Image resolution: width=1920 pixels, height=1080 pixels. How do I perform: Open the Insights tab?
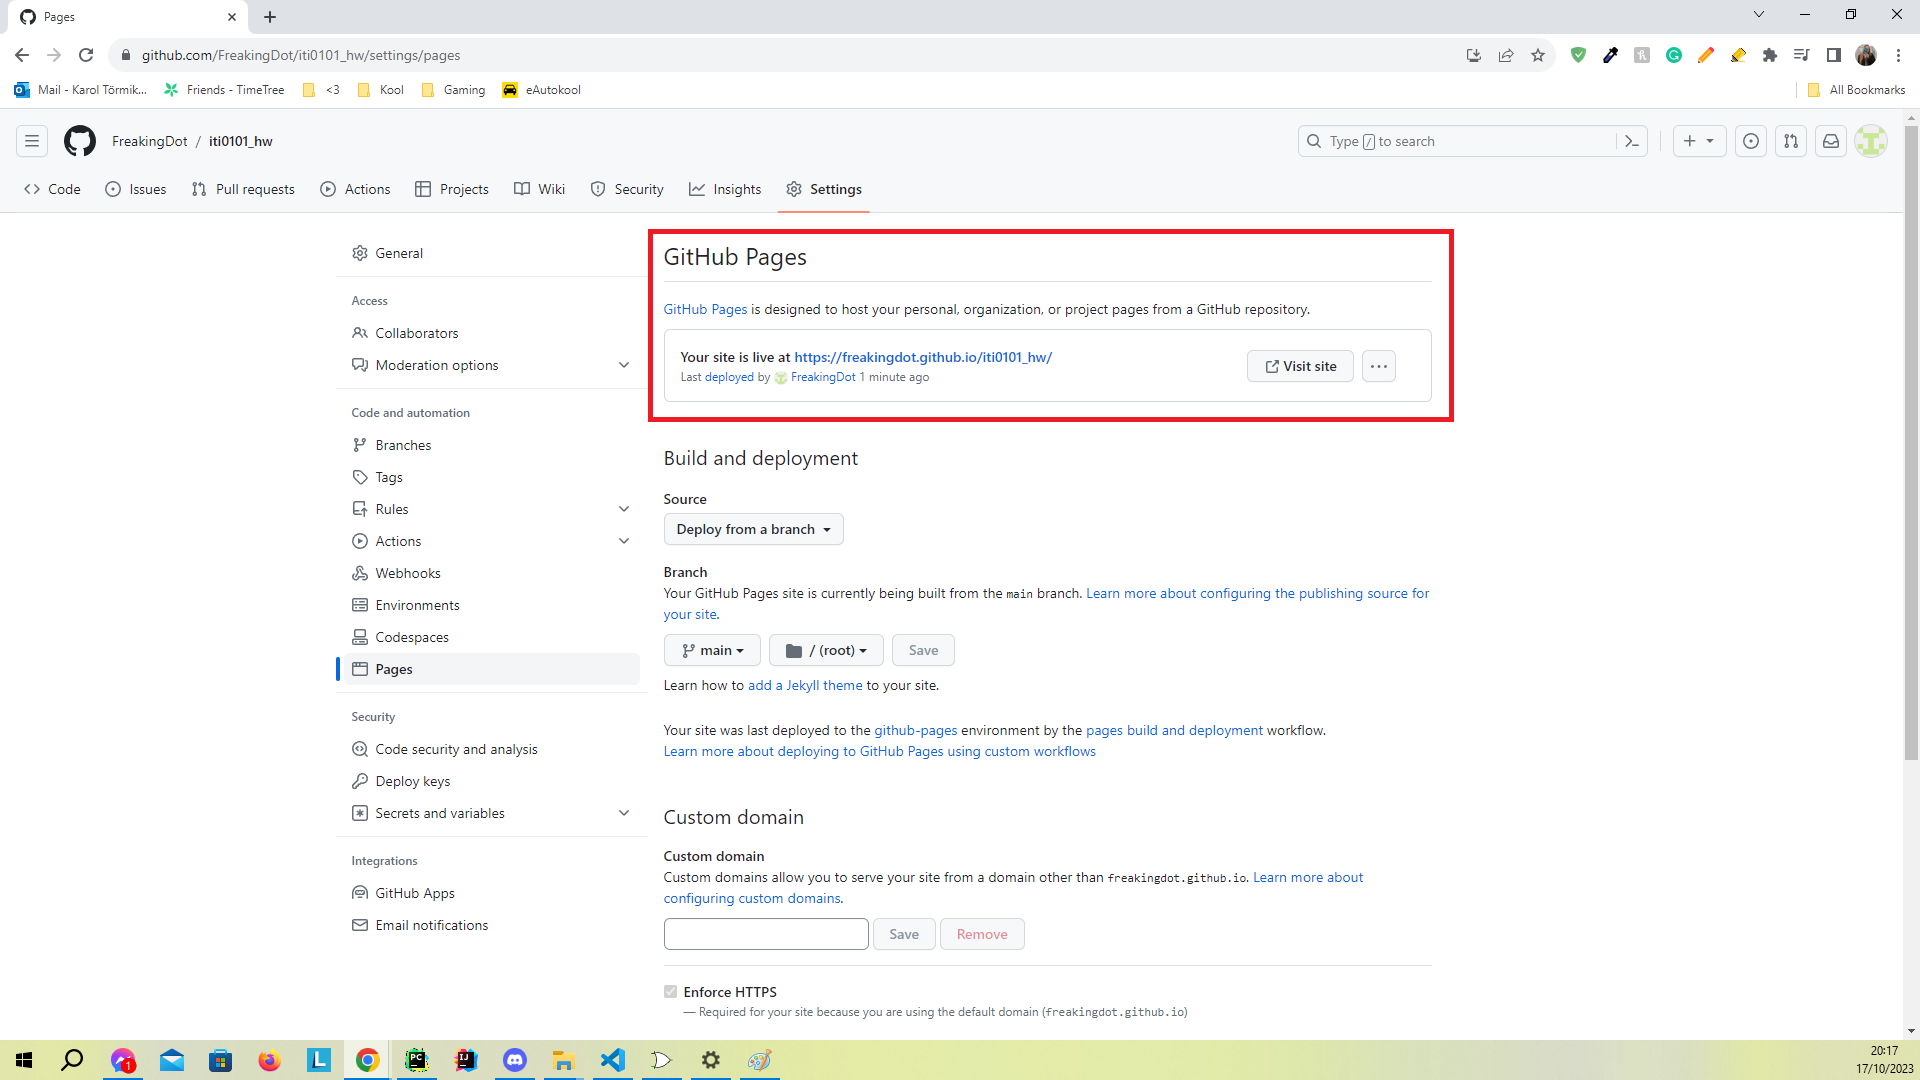tap(725, 189)
